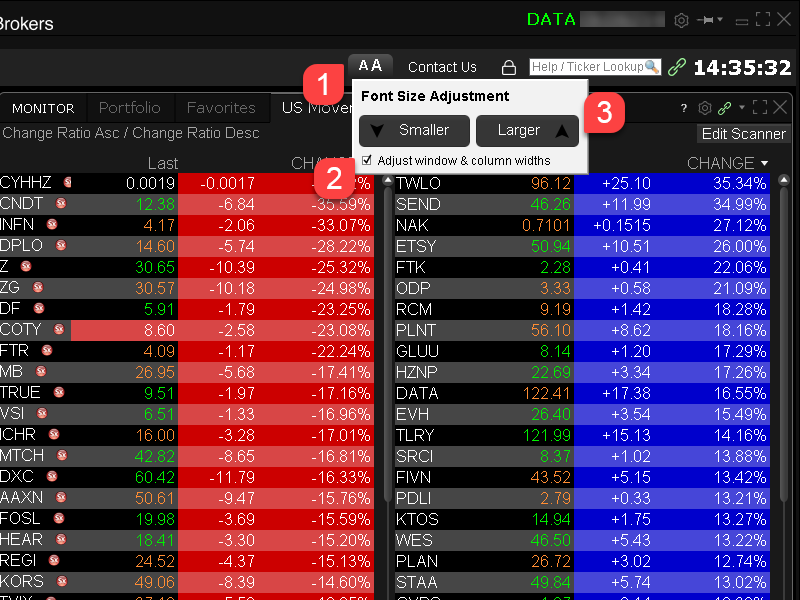Click the shortable icon next to FOSL
The width and height of the screenshot is (800, 600).
(x=59, y=518)
